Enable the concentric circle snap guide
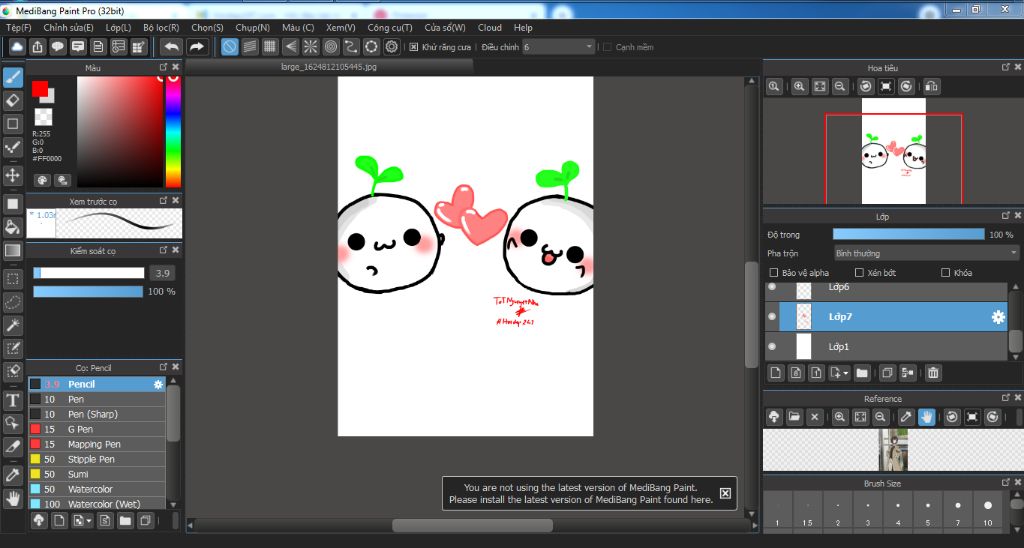Image resolution: width=1024 pixels, height=548 pixels. pyautogui.click(x=331, y=46)
